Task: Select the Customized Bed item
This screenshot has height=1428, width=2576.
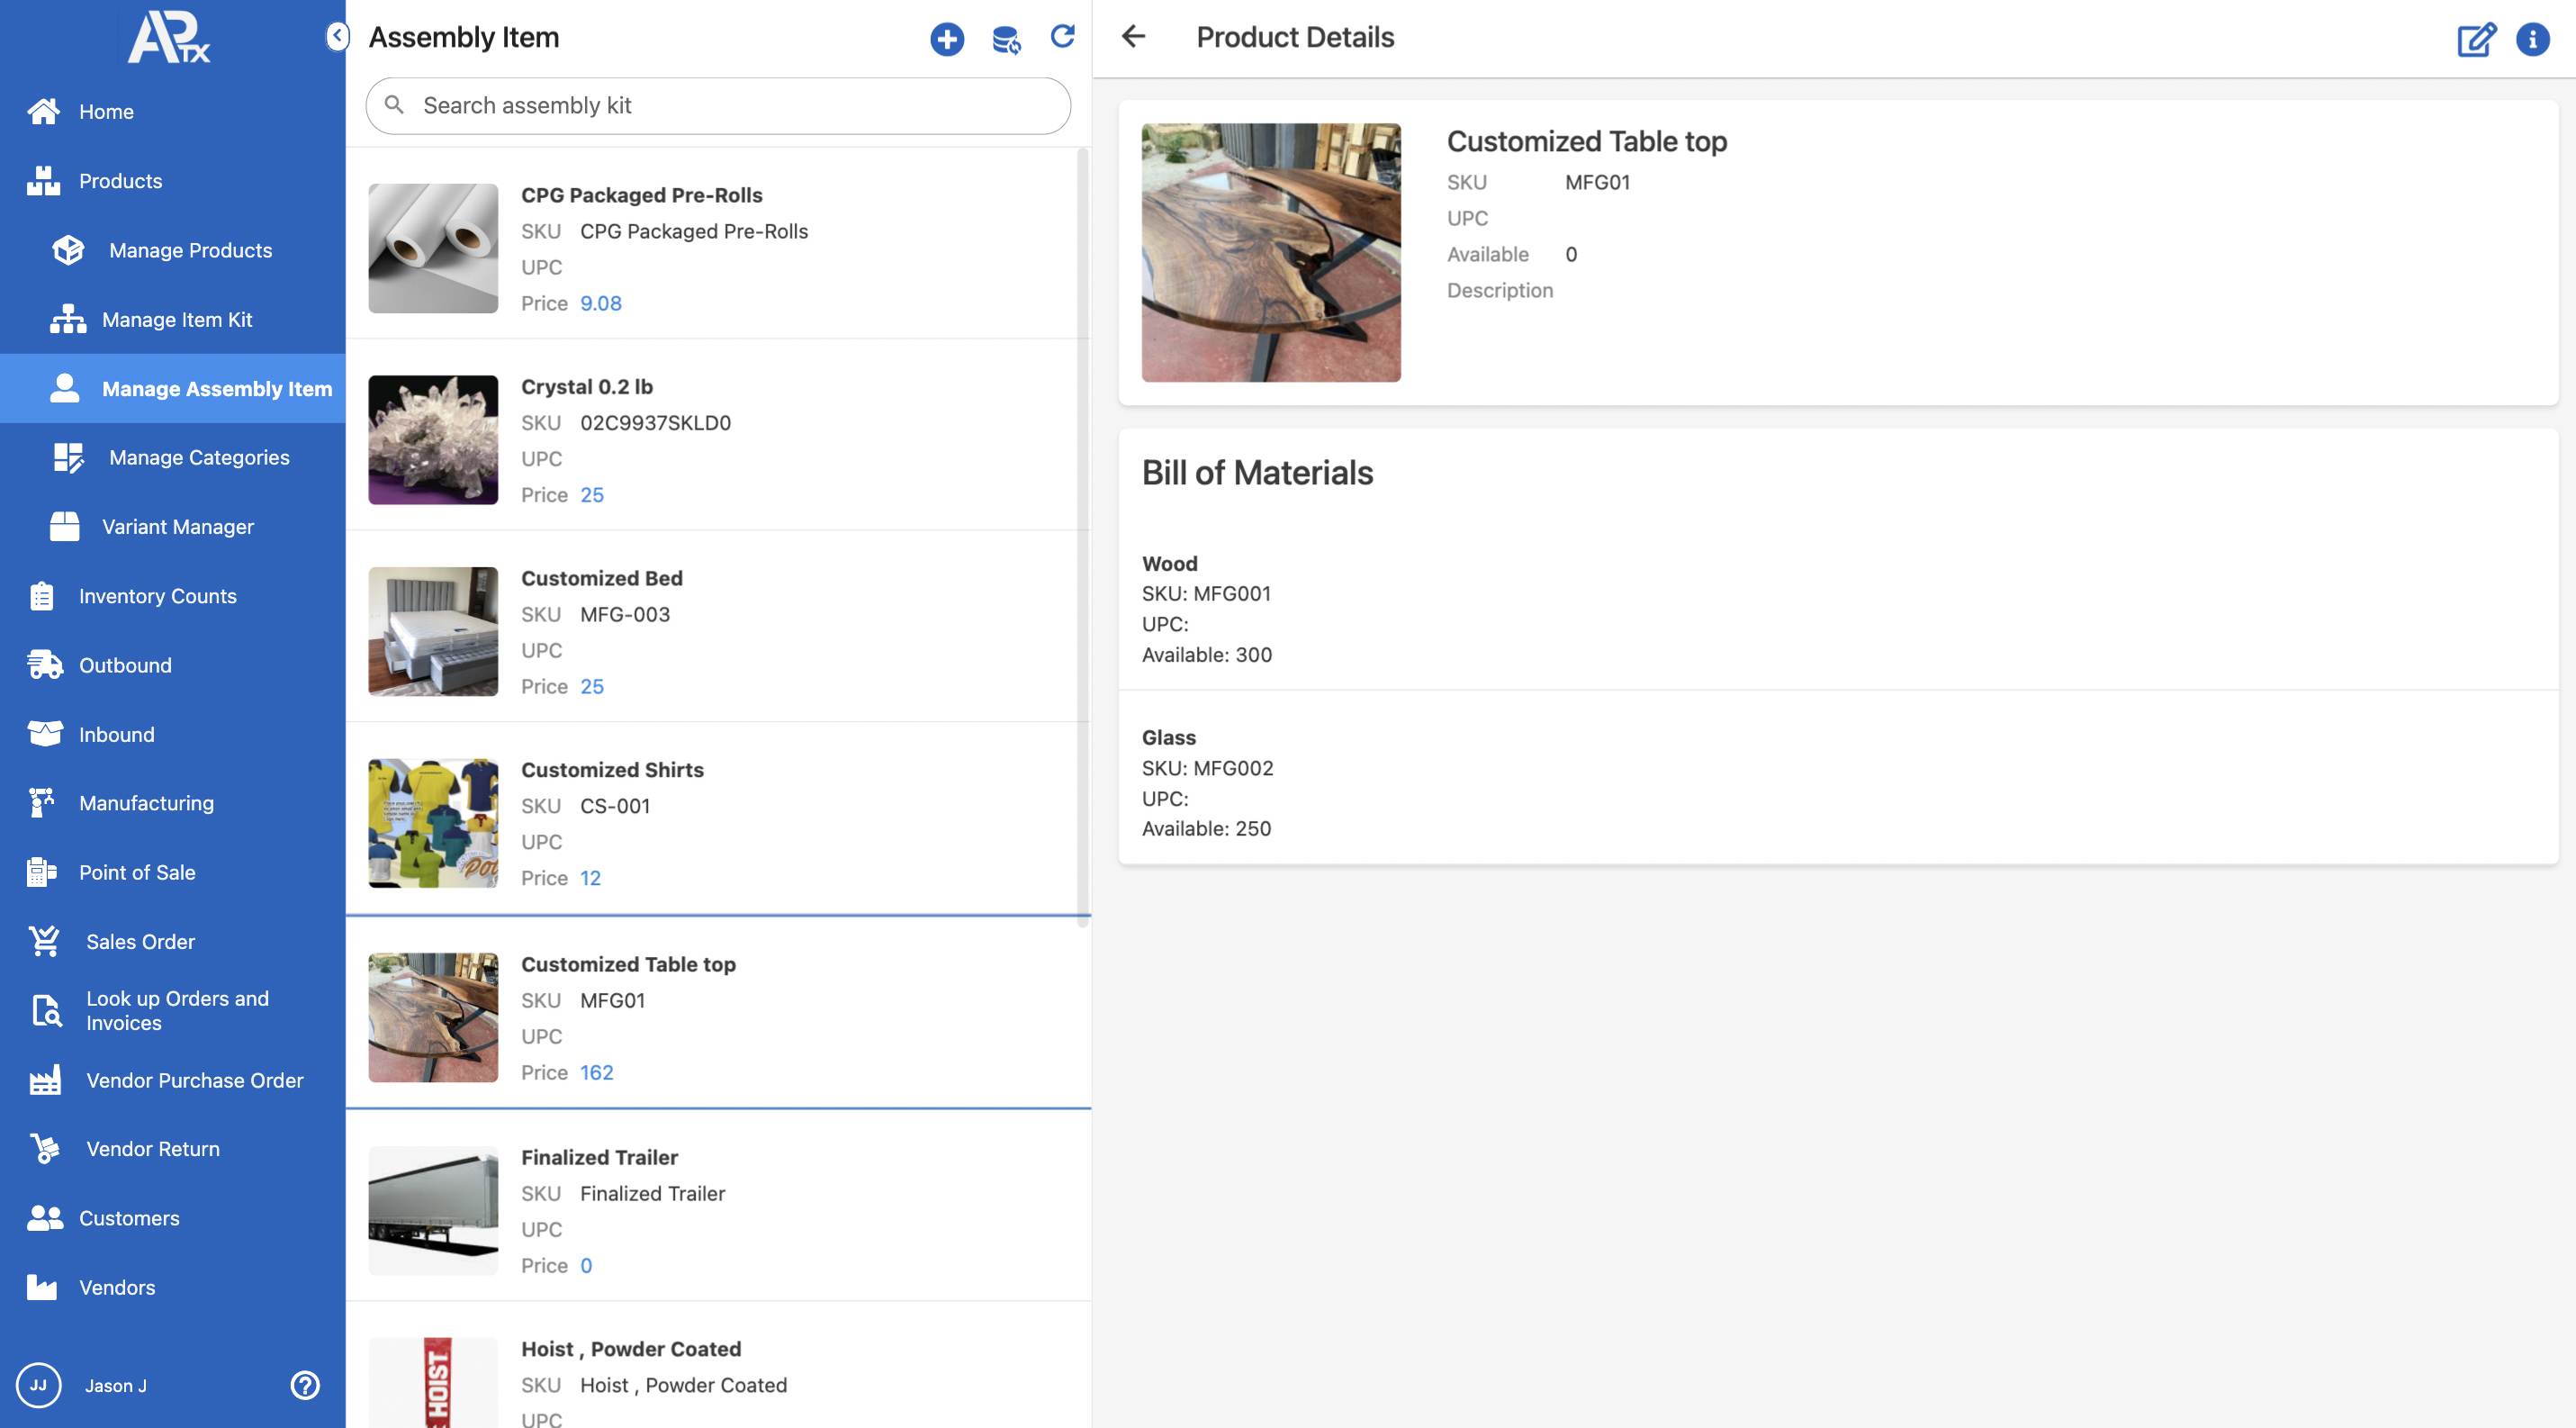Action: tap(601, 578)
